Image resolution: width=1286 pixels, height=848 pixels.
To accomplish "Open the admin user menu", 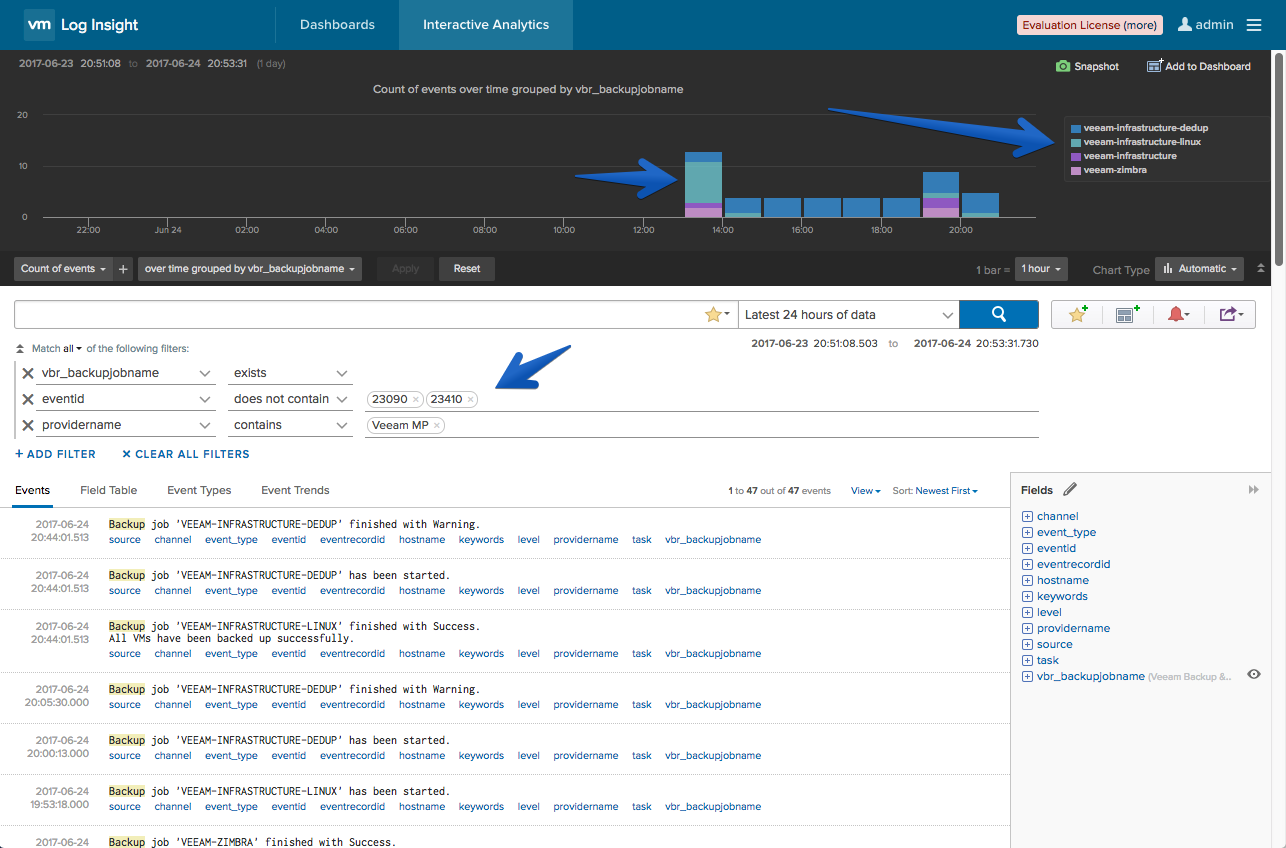I will click(1205, 25).
